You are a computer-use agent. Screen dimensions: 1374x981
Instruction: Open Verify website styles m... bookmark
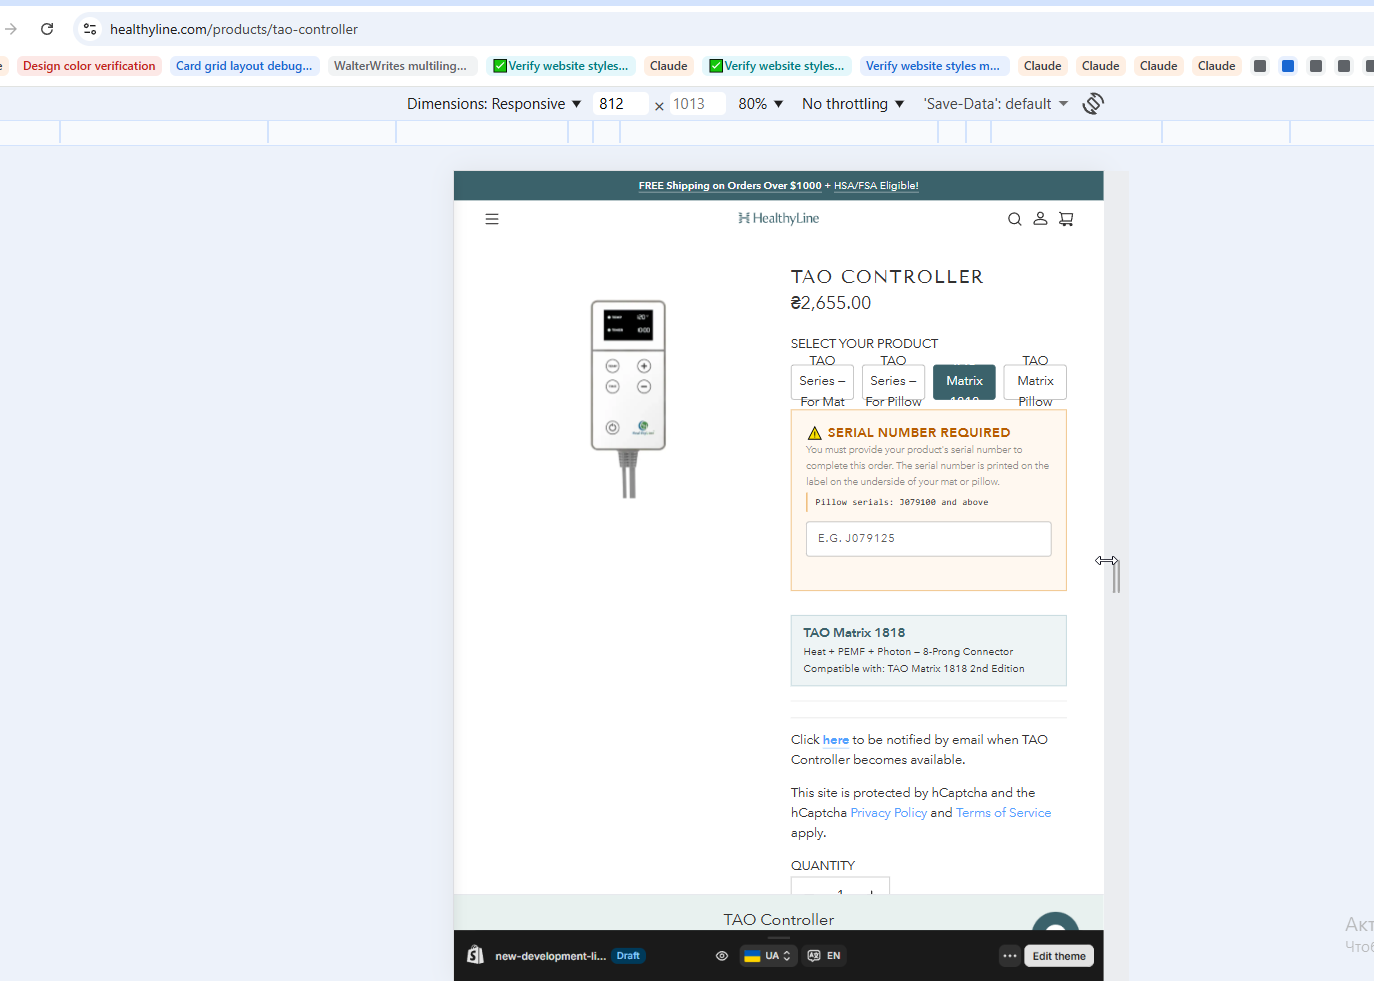click(933, 66)
